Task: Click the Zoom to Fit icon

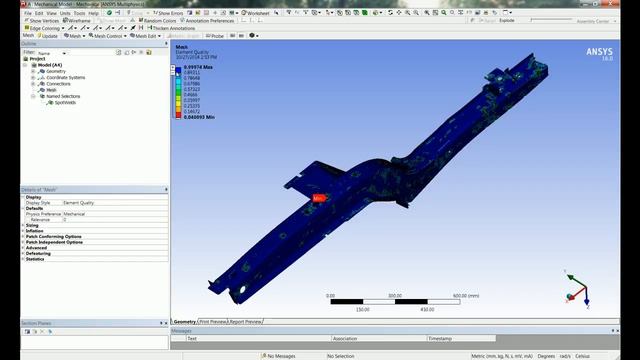Action: 427,13
